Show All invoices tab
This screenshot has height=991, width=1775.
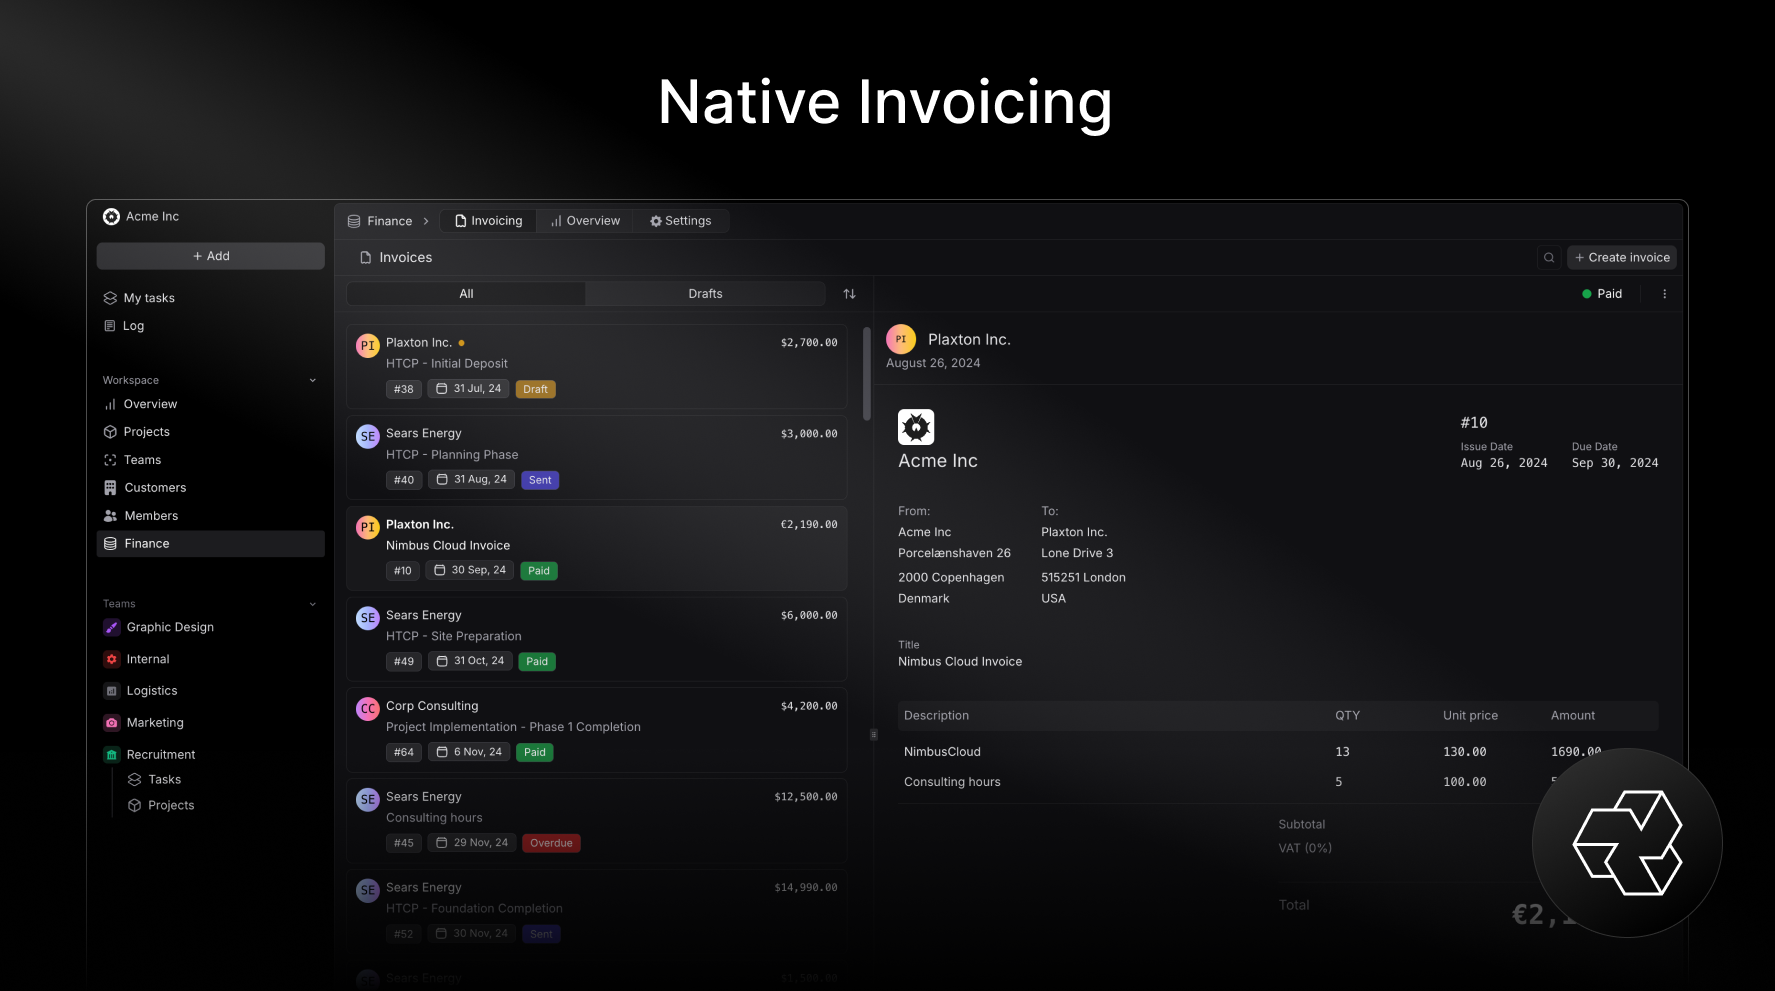click(x=466, y=294)
